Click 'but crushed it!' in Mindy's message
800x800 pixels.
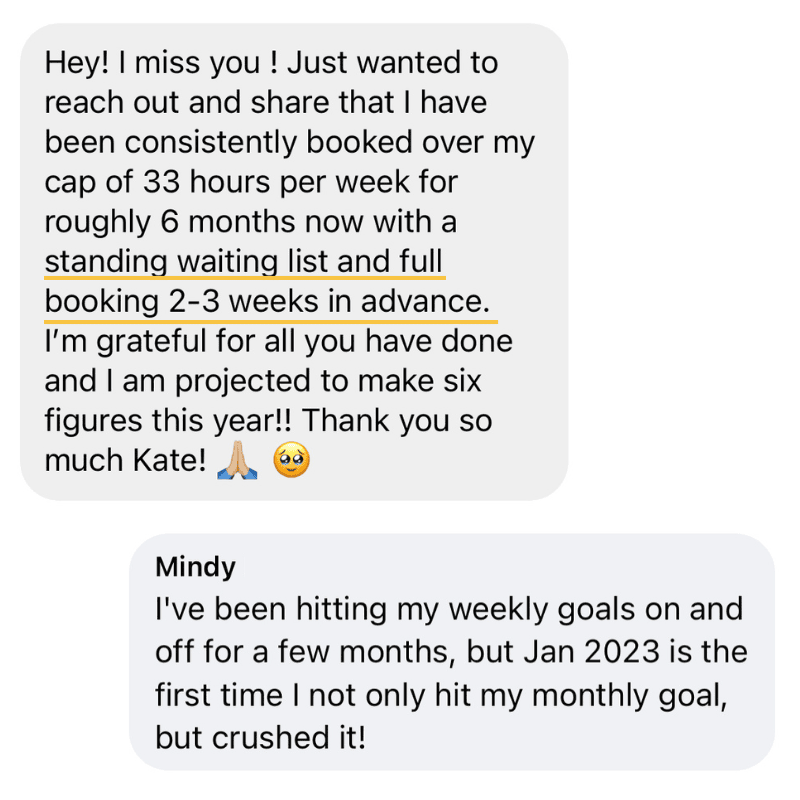(x=261, y=738)
